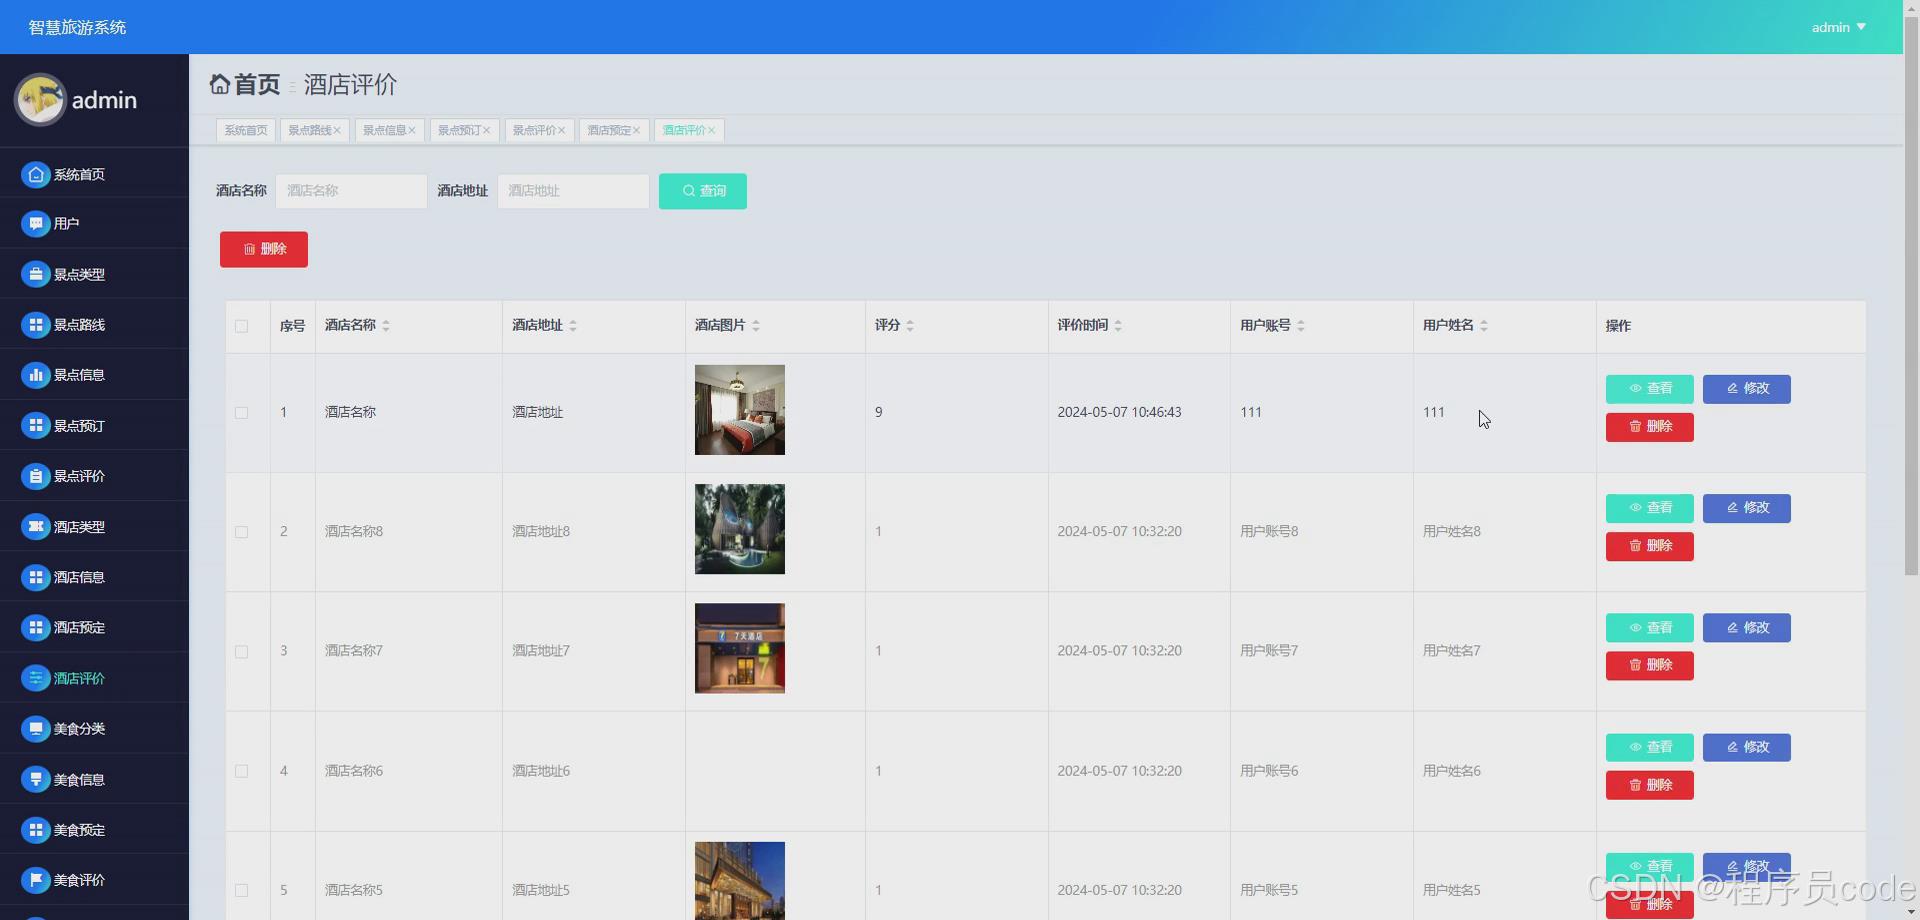1920x920 pixels.
Task: Open 酒店预定 sidebar entry
Action: 94,627
